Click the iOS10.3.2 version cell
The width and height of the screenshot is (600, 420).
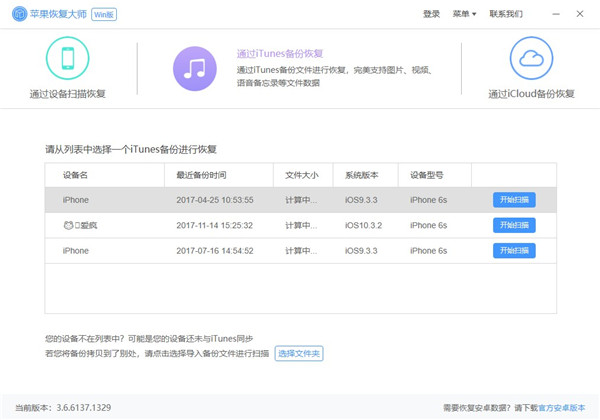364,225
